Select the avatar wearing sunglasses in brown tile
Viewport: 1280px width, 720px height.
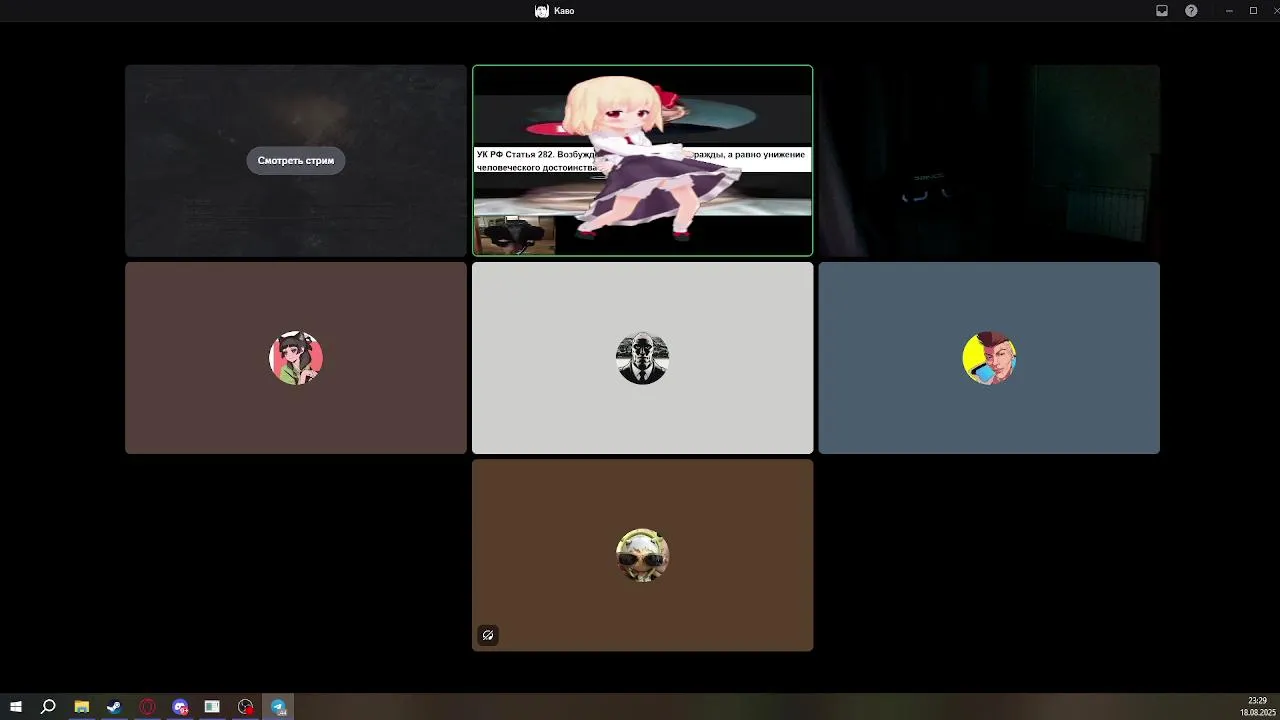point(642,555)
